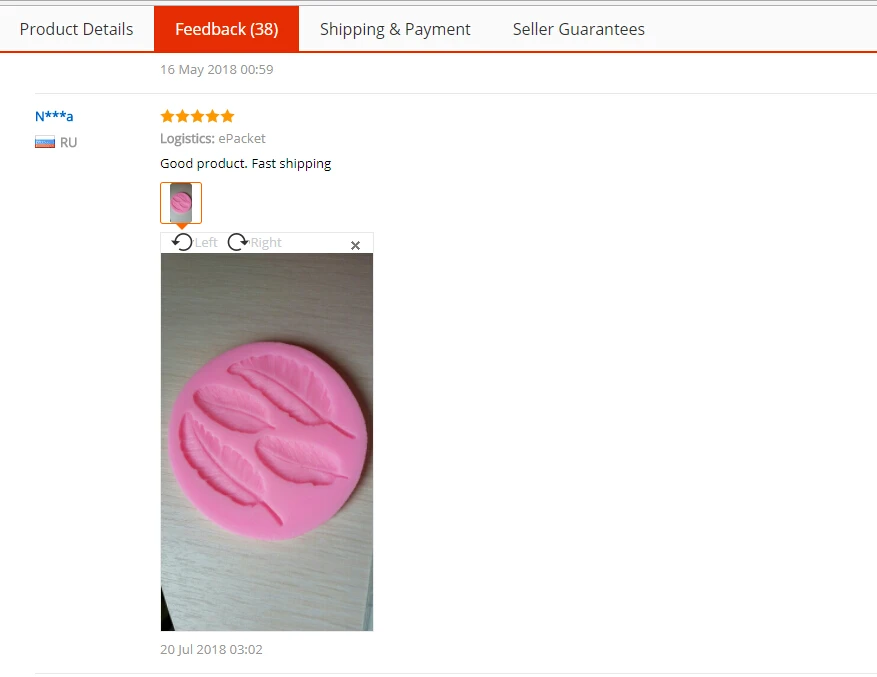The image size is (877, 677).
Task: Click the first star of the rating
Action: tap(167, 116)
